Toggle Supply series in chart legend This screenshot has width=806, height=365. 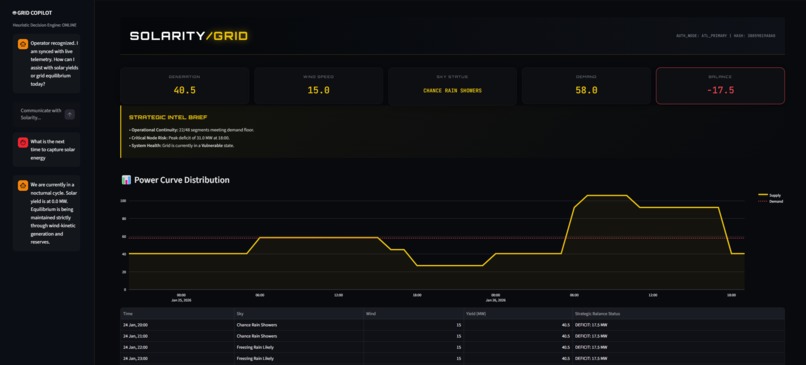tap(771, 195)
